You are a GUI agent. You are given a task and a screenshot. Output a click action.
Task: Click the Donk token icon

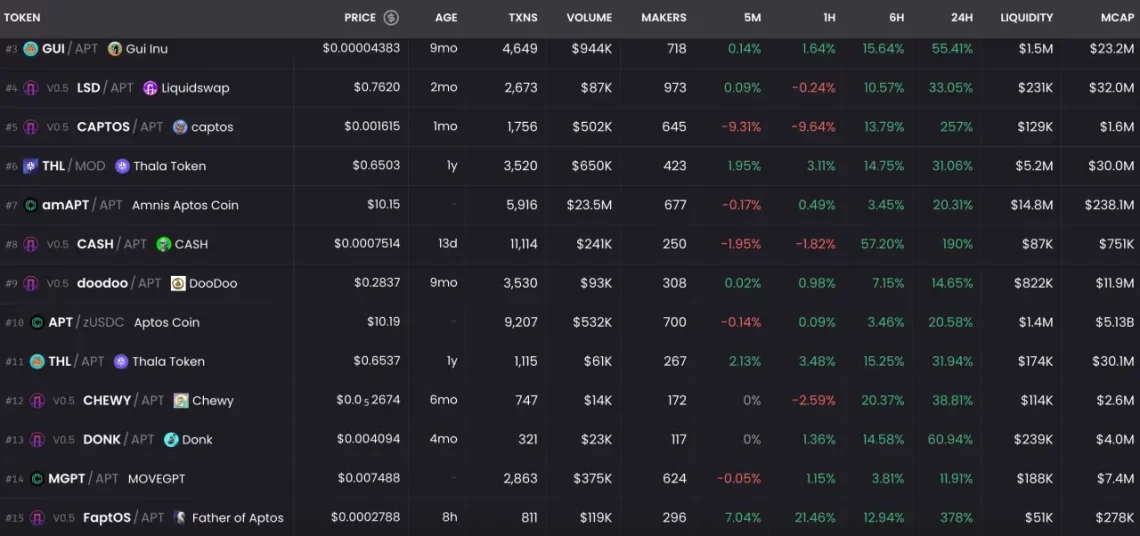[x=171, y=440]
